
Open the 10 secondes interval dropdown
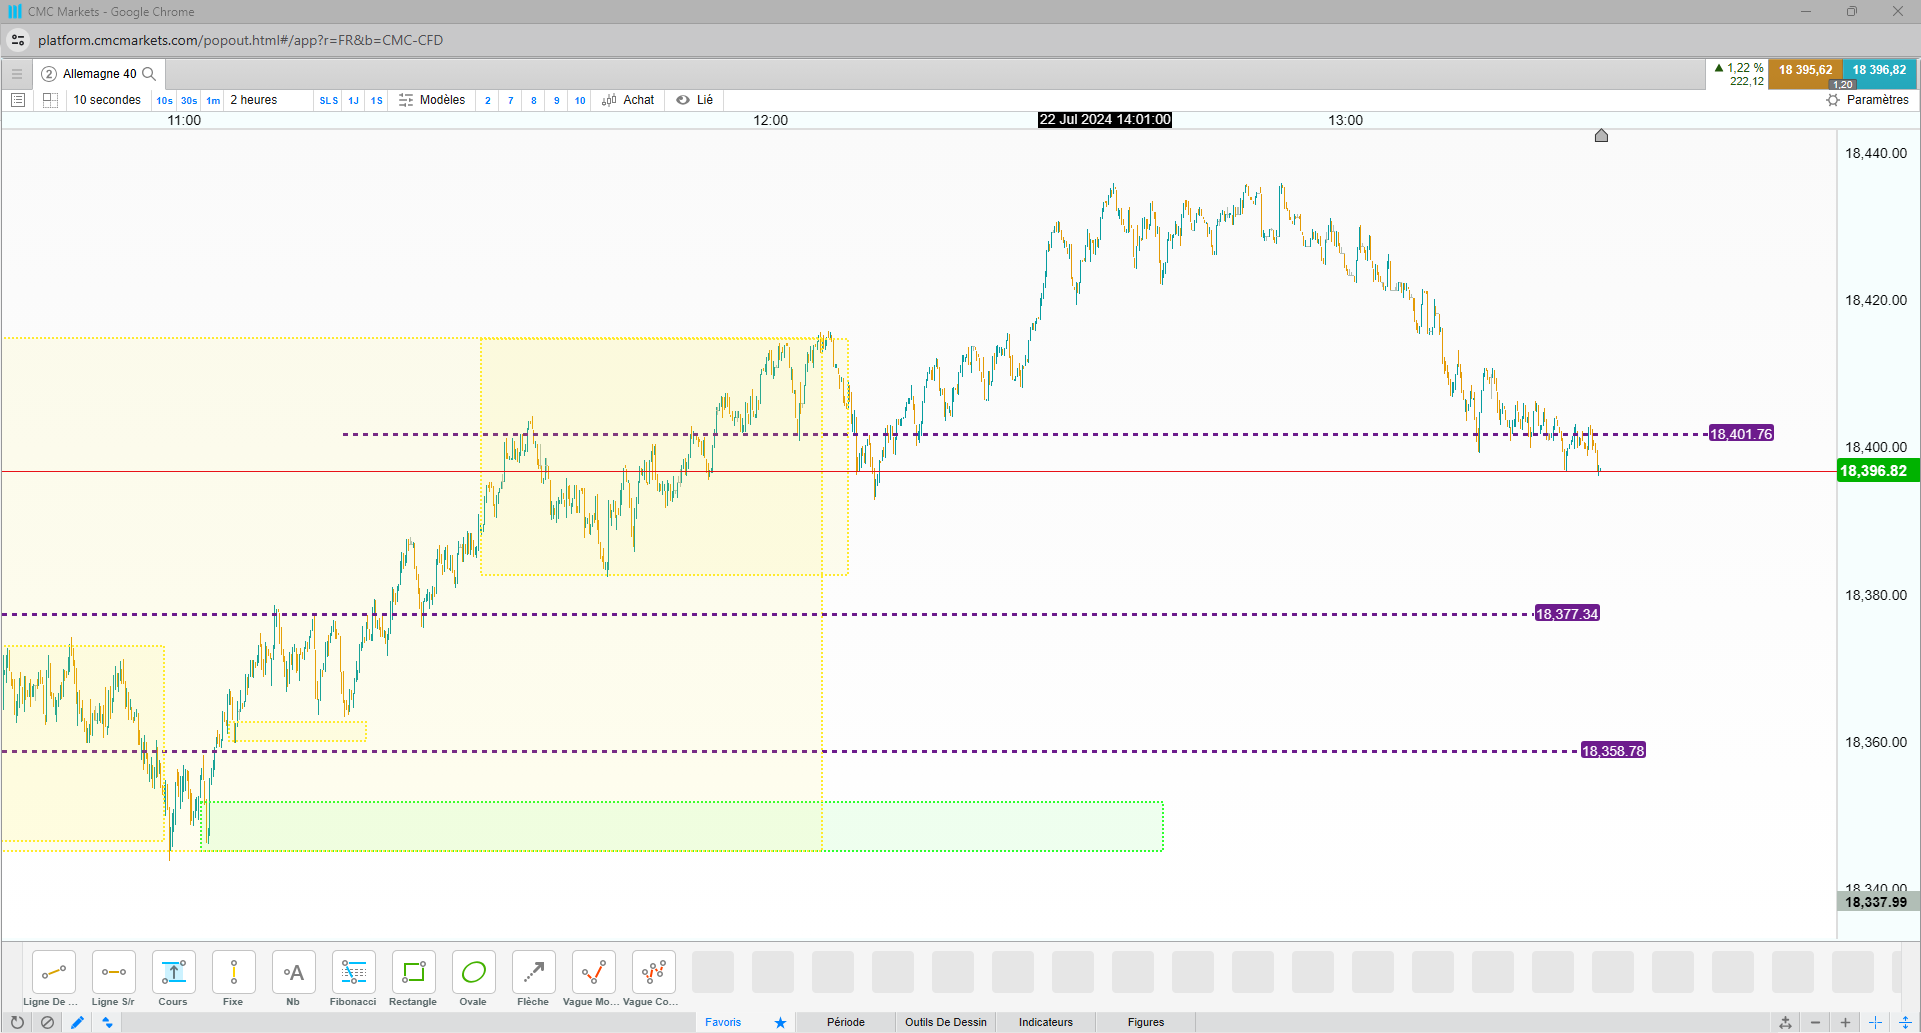(107, 100)
